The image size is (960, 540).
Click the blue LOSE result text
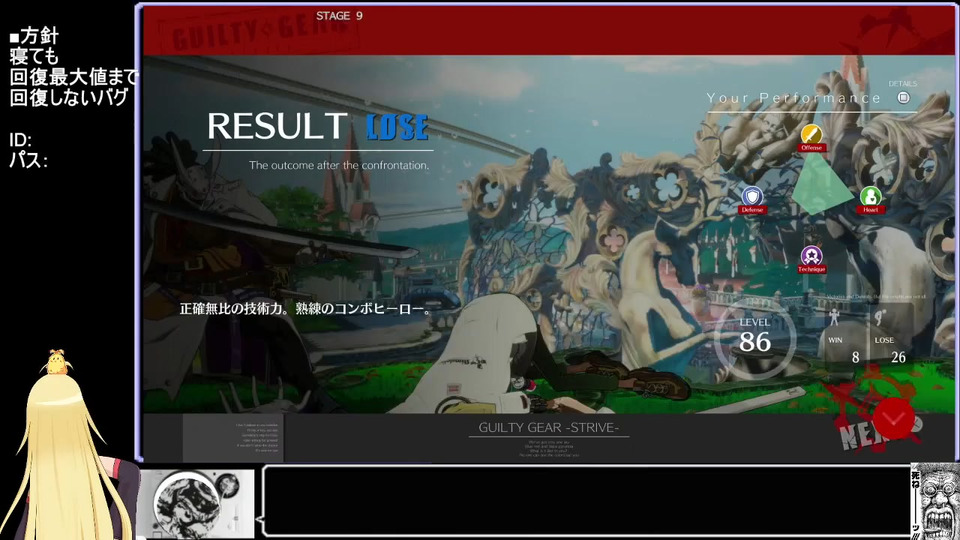tap(397, 127)
